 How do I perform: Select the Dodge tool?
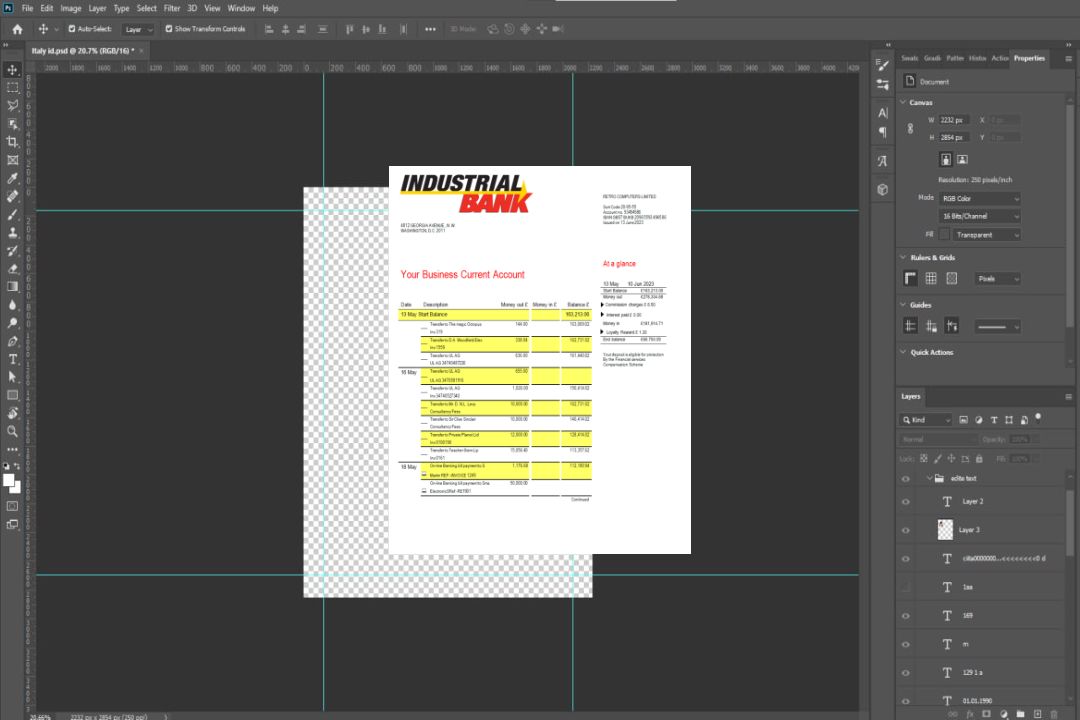coord(12,322)
